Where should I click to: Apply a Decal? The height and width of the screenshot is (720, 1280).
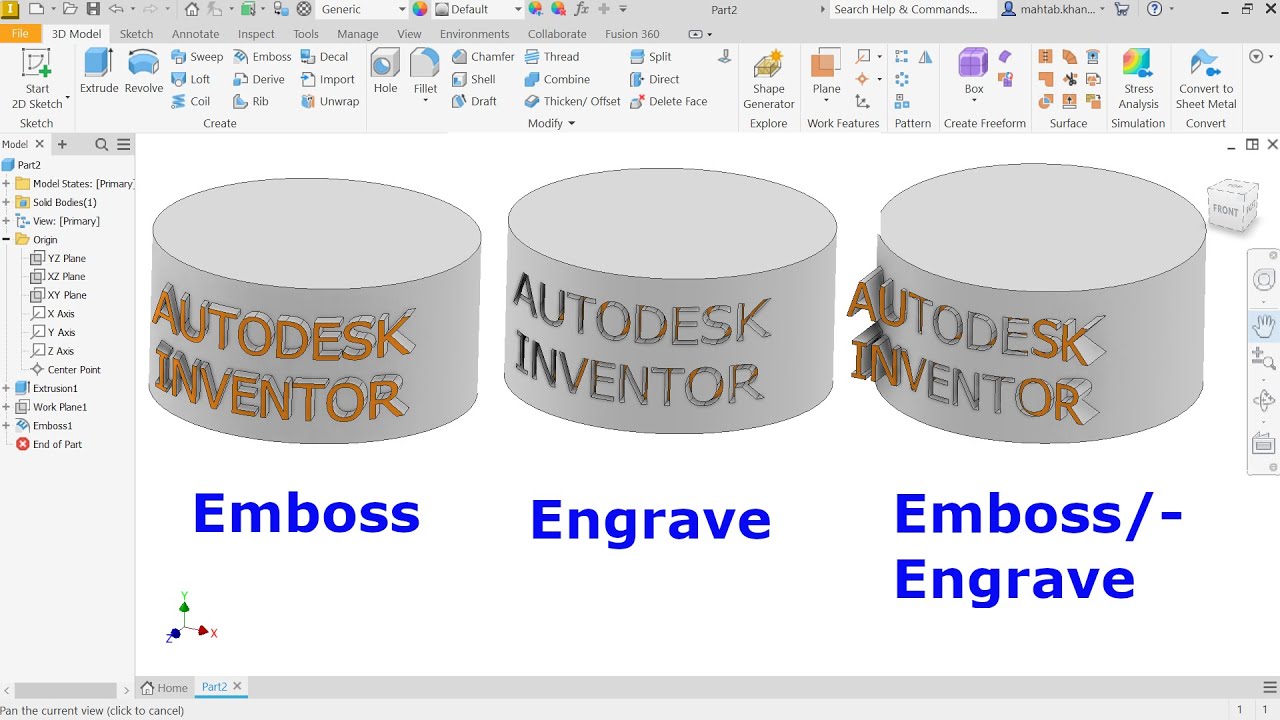(x=324, y=57)
